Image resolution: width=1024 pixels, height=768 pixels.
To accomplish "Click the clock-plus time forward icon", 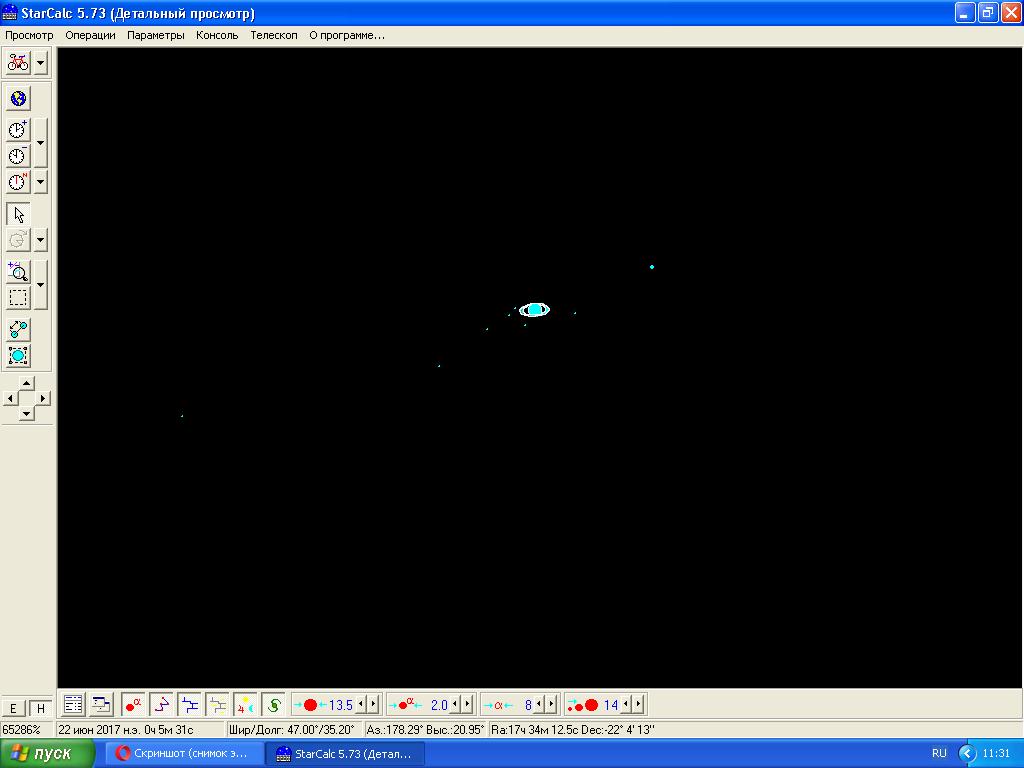I will point(18,130).
